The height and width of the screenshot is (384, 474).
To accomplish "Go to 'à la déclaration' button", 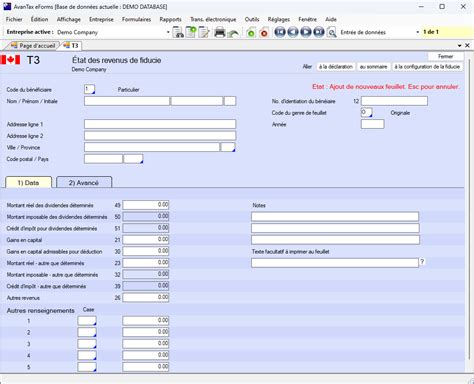I will (336, 67).
